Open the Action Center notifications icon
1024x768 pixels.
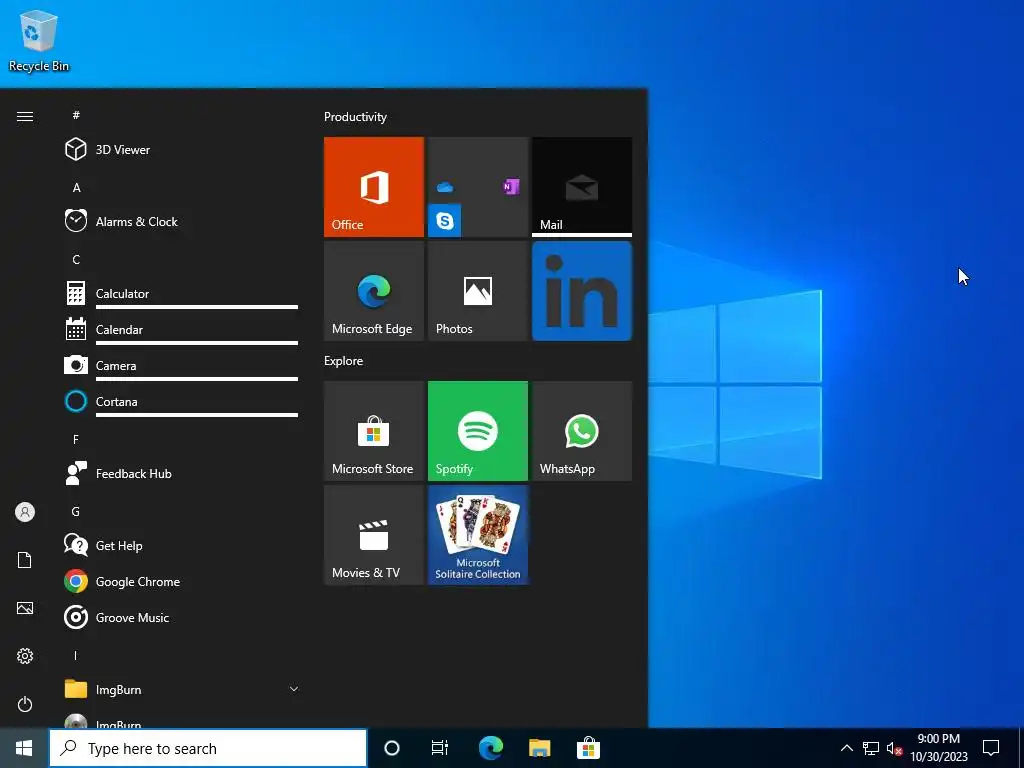tap(991, 748)
